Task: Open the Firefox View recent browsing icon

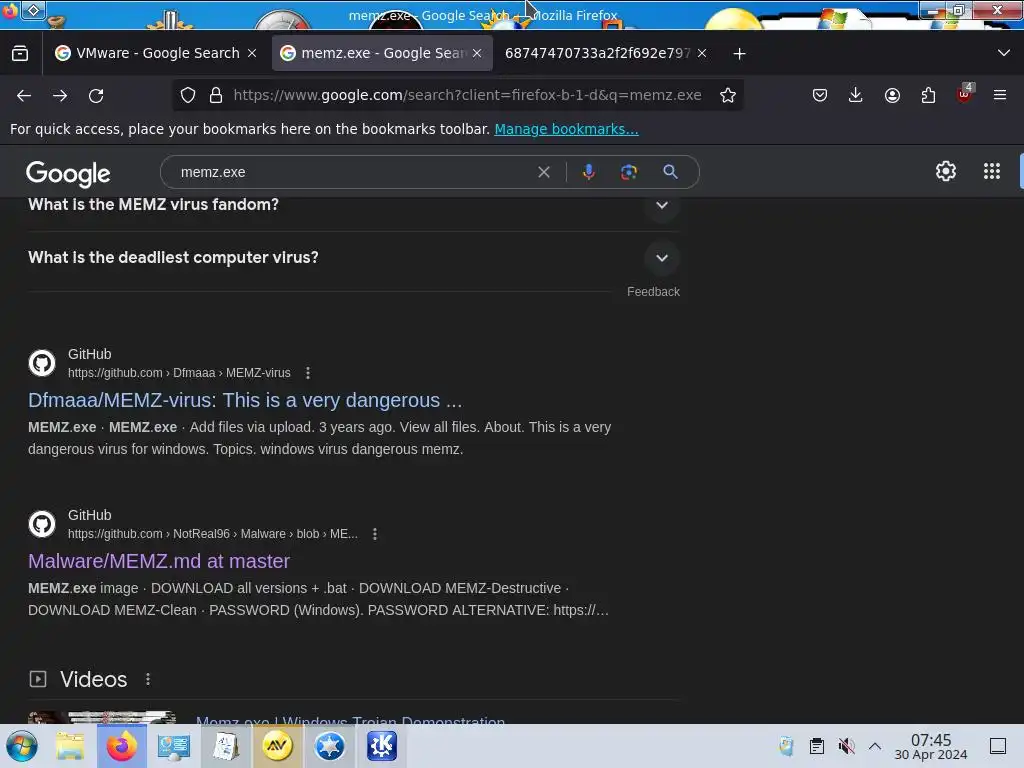Action: click(20, 54)
